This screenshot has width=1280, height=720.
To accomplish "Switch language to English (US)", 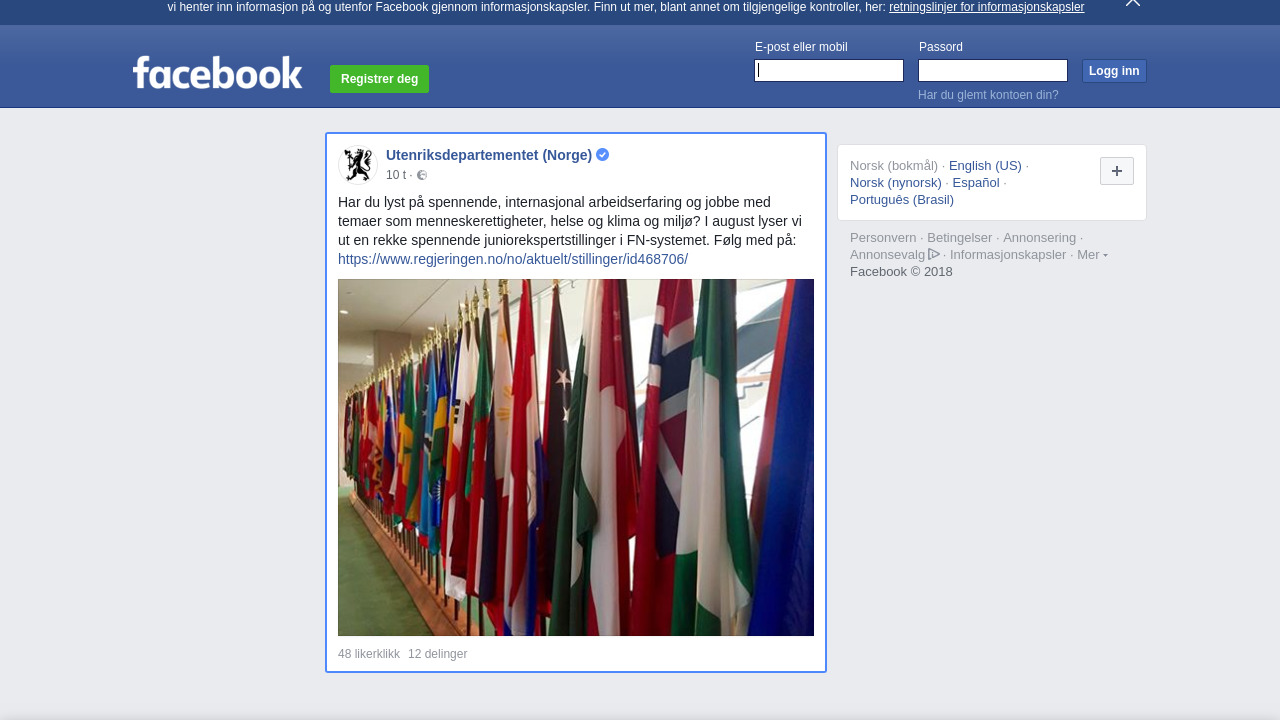I will 985,166.
